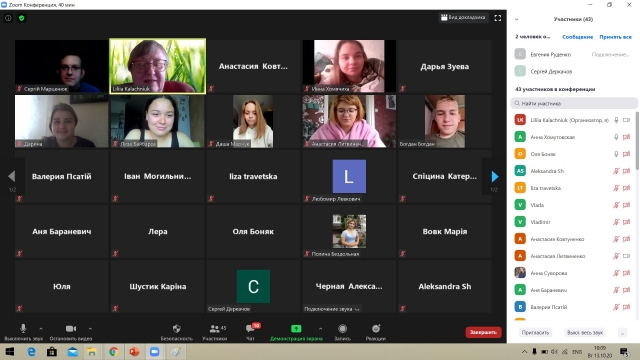Open Microsoft Edge from taskbar
640x360 pixels.
point(31,352)
